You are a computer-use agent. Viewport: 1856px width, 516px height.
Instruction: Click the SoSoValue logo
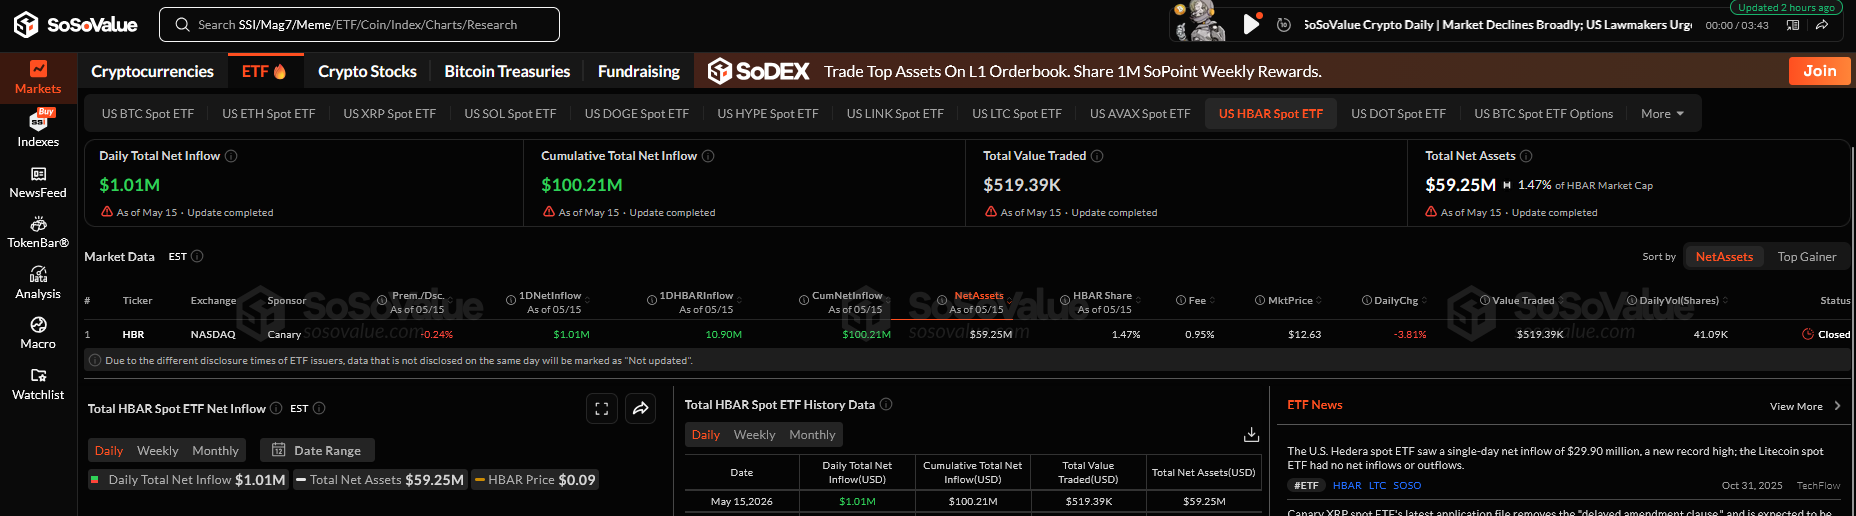[75, 24]
